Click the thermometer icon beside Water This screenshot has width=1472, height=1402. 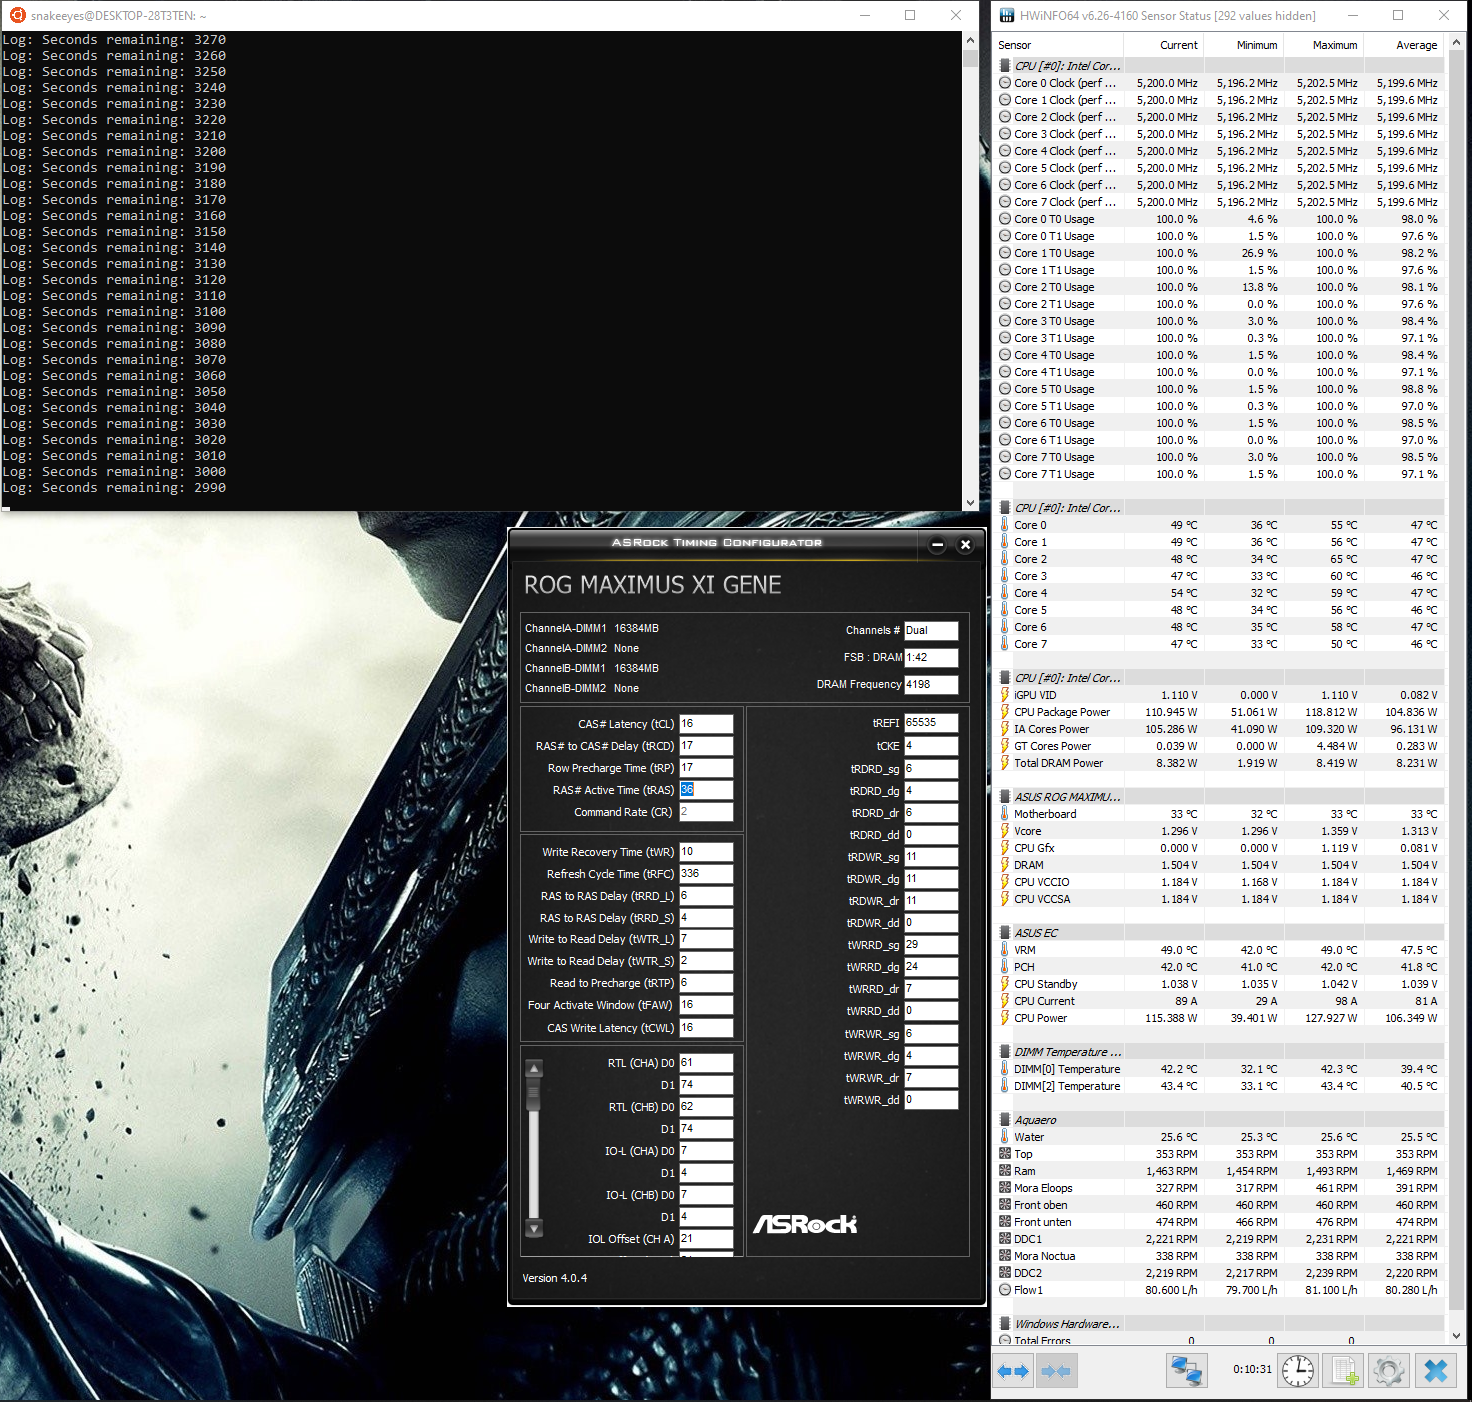[x=1005, y=1137]
